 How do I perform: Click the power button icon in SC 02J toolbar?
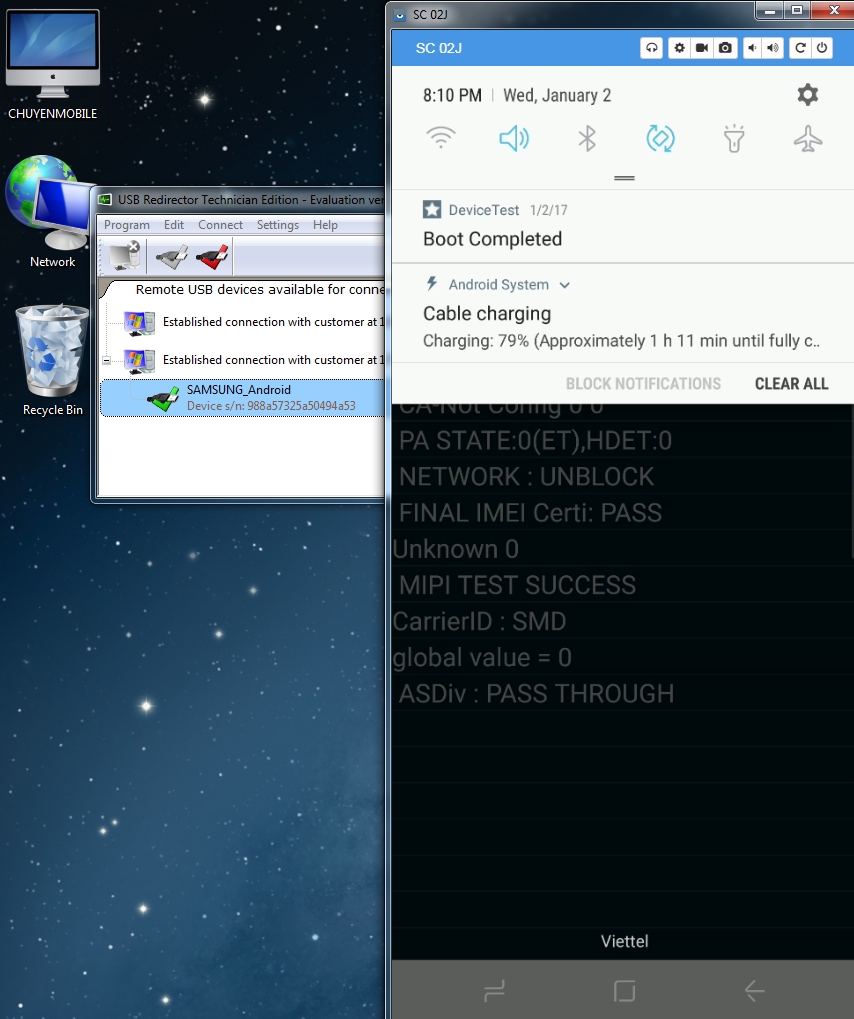(x=822, y=48)
